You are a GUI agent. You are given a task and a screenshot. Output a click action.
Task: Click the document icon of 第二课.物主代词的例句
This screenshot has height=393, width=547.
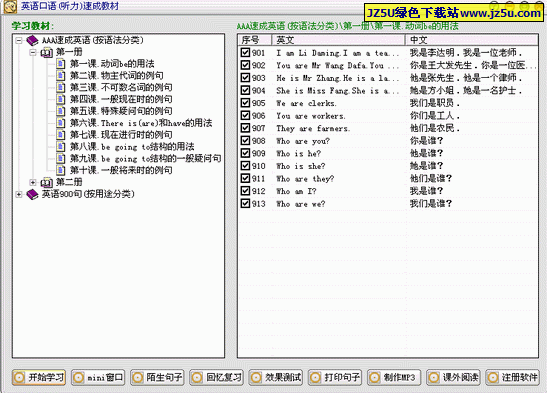click(x=61, y=76)
